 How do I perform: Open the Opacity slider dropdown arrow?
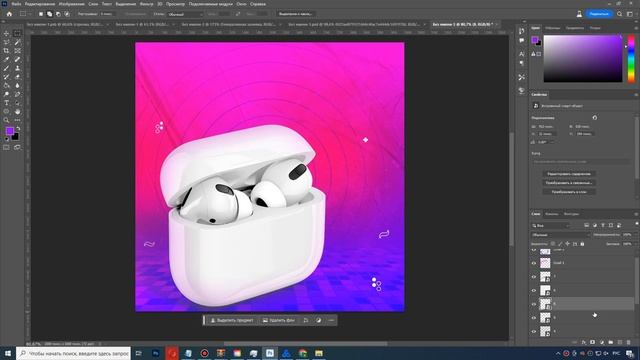click(636, 235)
